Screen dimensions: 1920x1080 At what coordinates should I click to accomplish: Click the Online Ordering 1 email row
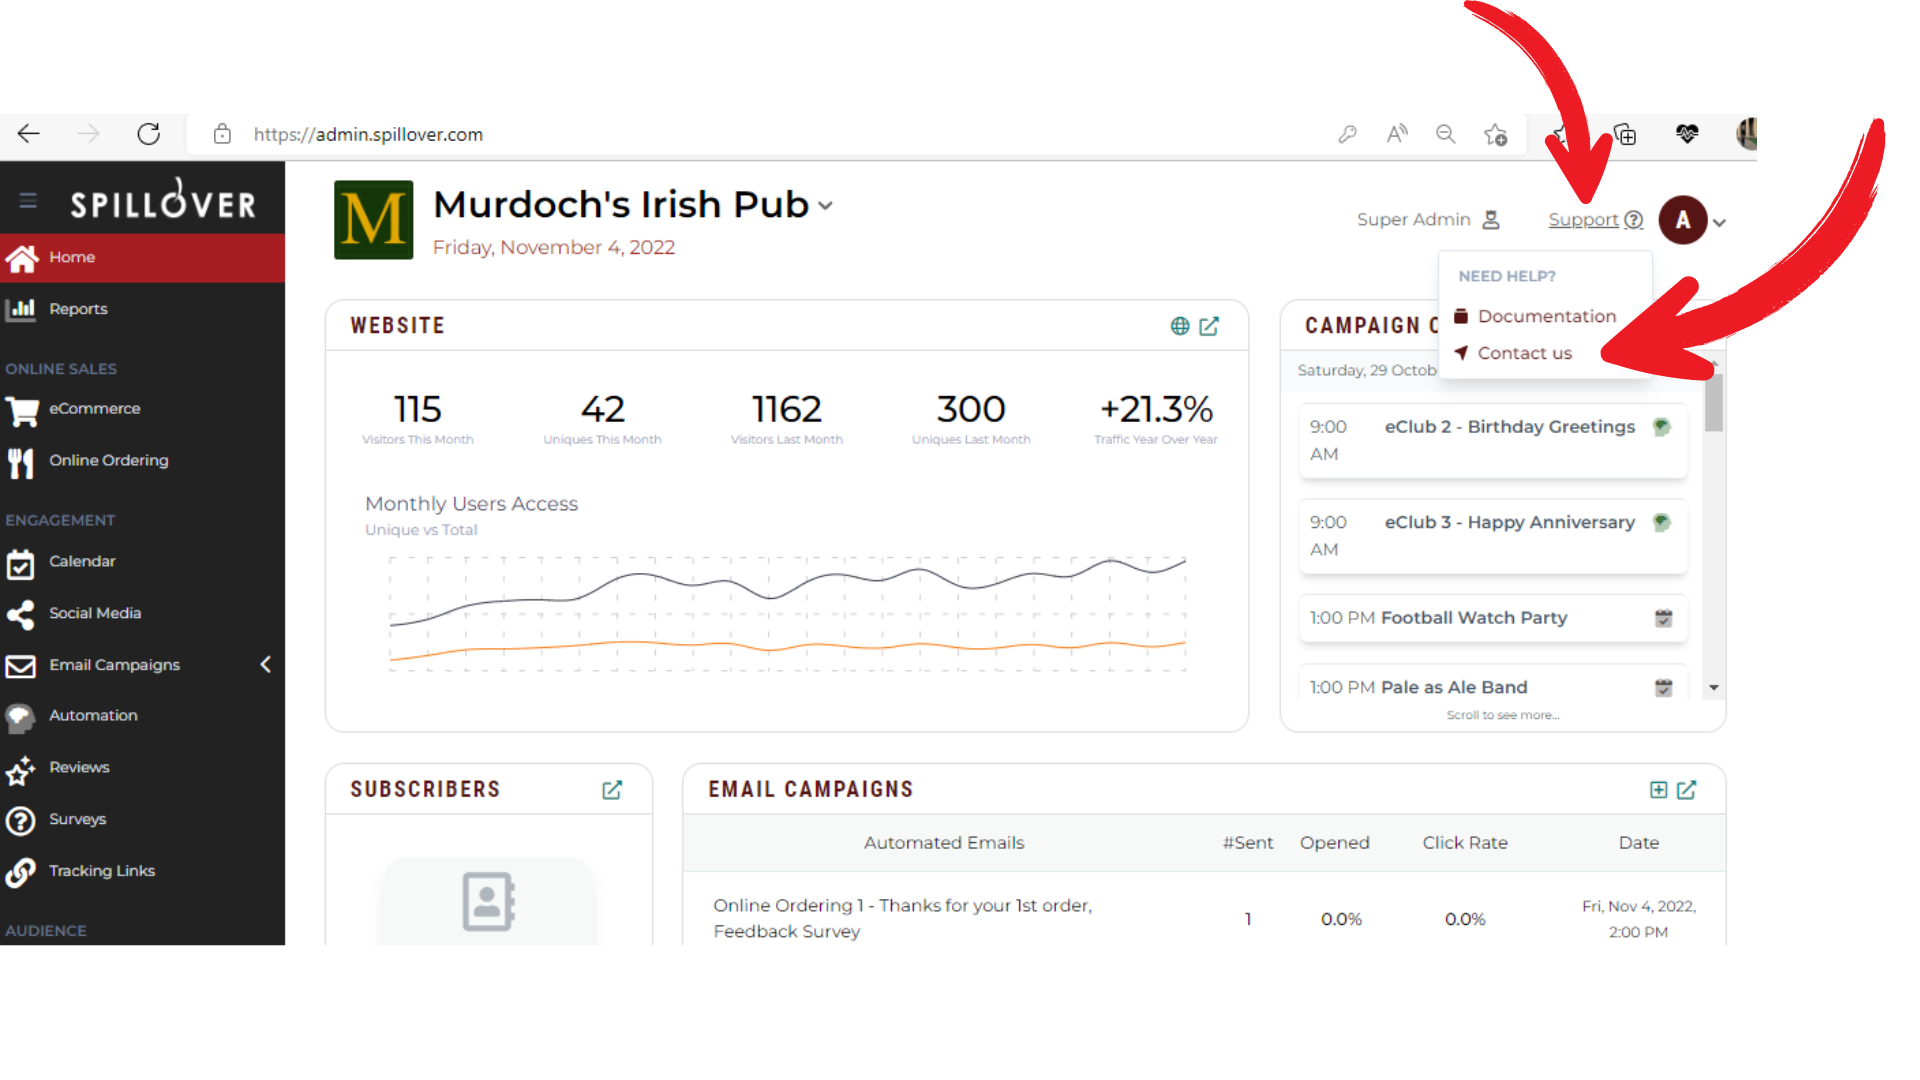click(x=1204, y=918)
